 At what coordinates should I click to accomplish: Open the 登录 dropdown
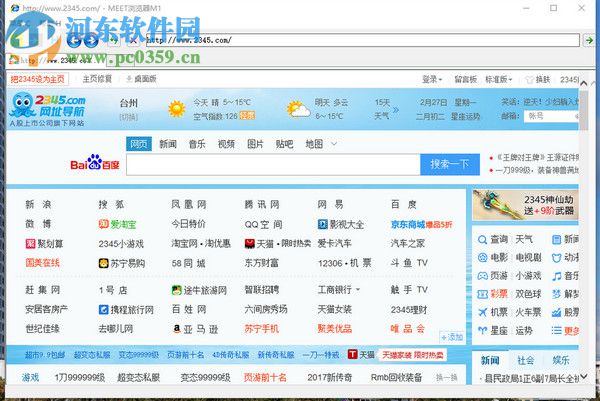[x=432, y=79]
